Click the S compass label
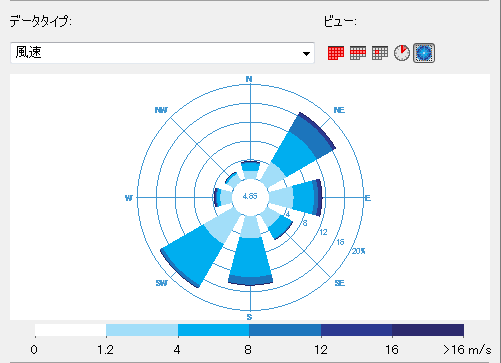Viewport: 501px width, 363px height. point(249,317)
